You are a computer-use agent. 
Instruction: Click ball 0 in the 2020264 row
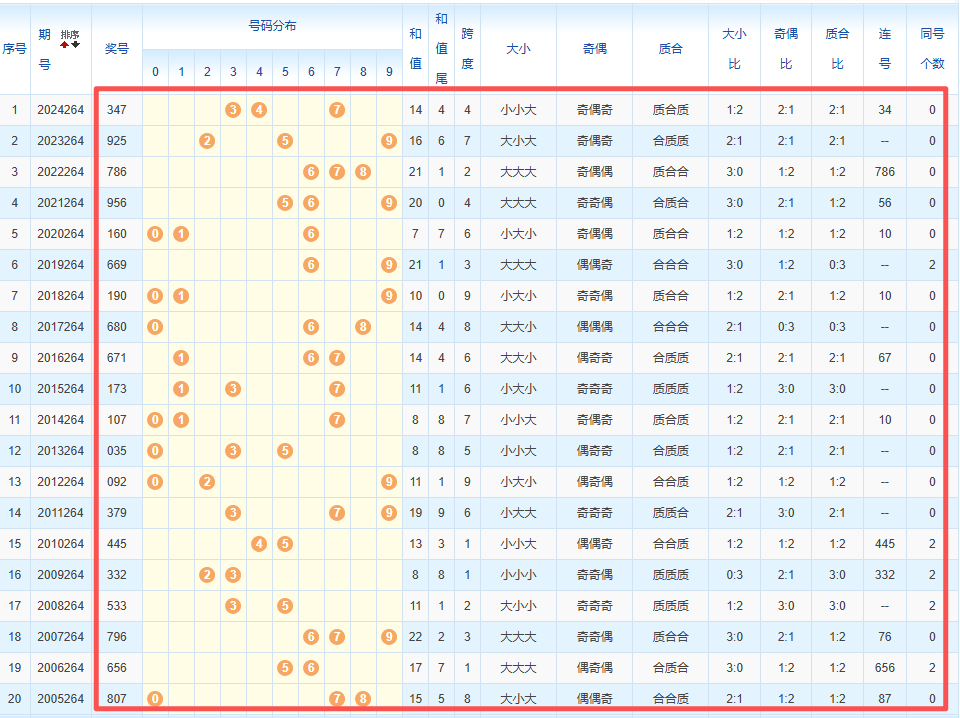pyautogui.click(x=155, y=234)
